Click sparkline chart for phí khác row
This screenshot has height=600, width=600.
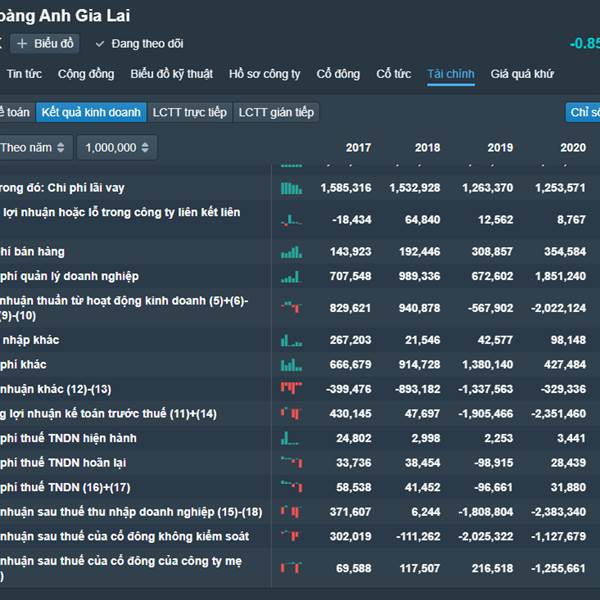click(292, 365)
